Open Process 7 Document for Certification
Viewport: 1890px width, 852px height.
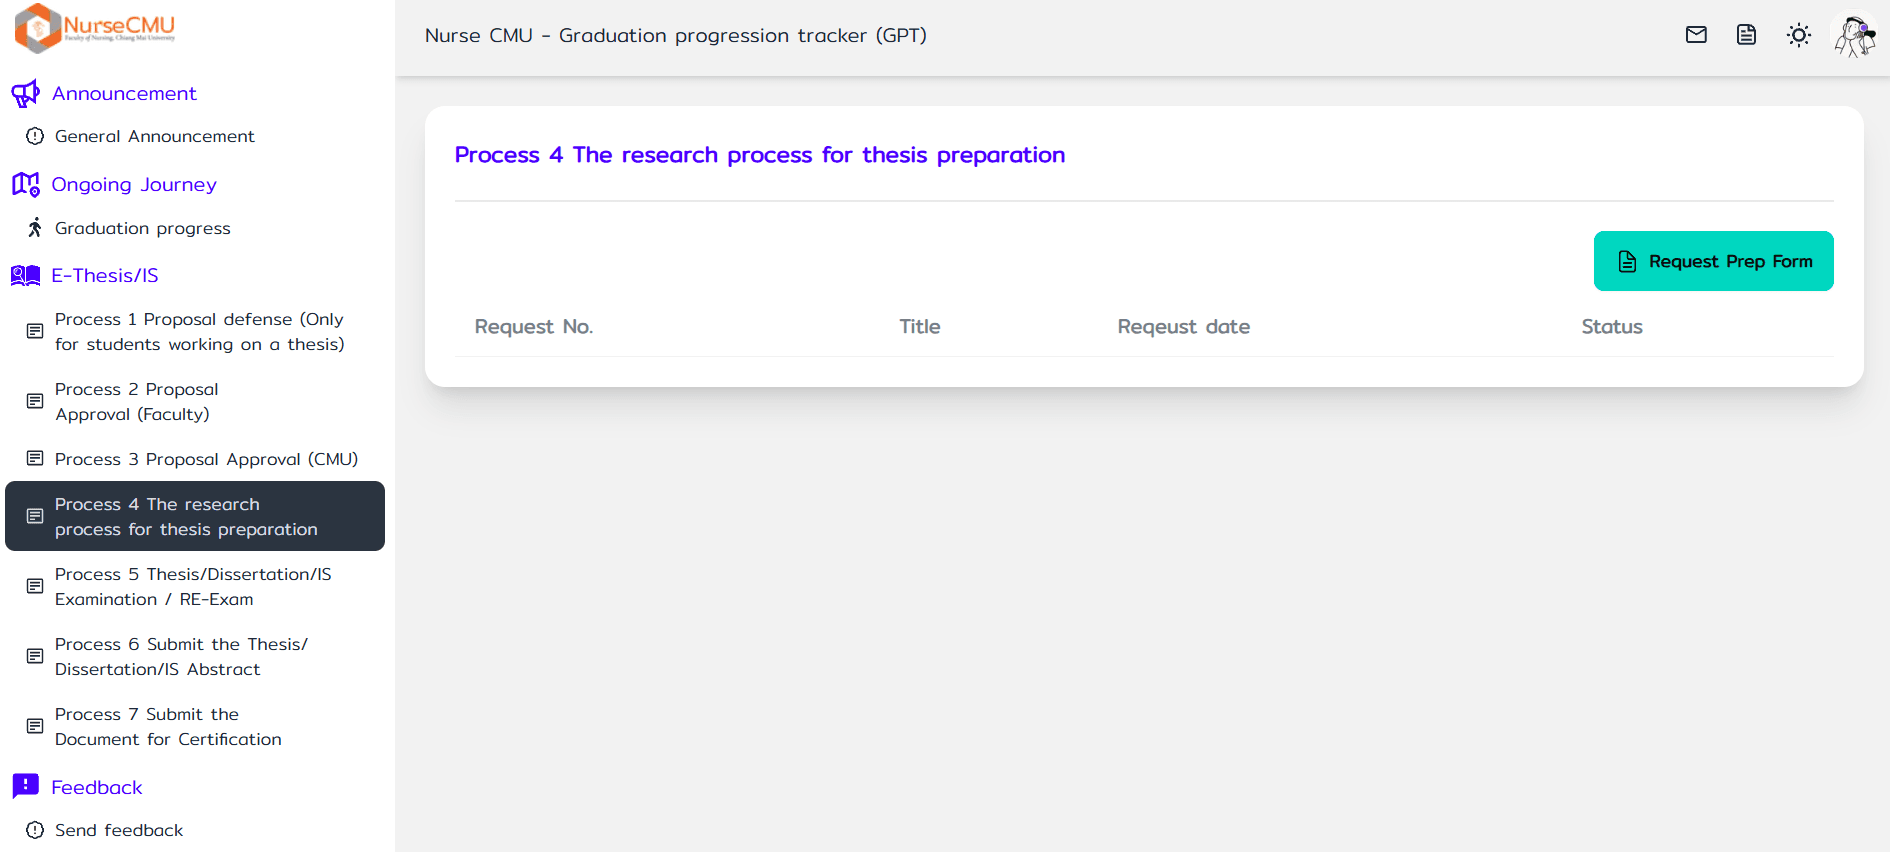[x=168, y=726]
